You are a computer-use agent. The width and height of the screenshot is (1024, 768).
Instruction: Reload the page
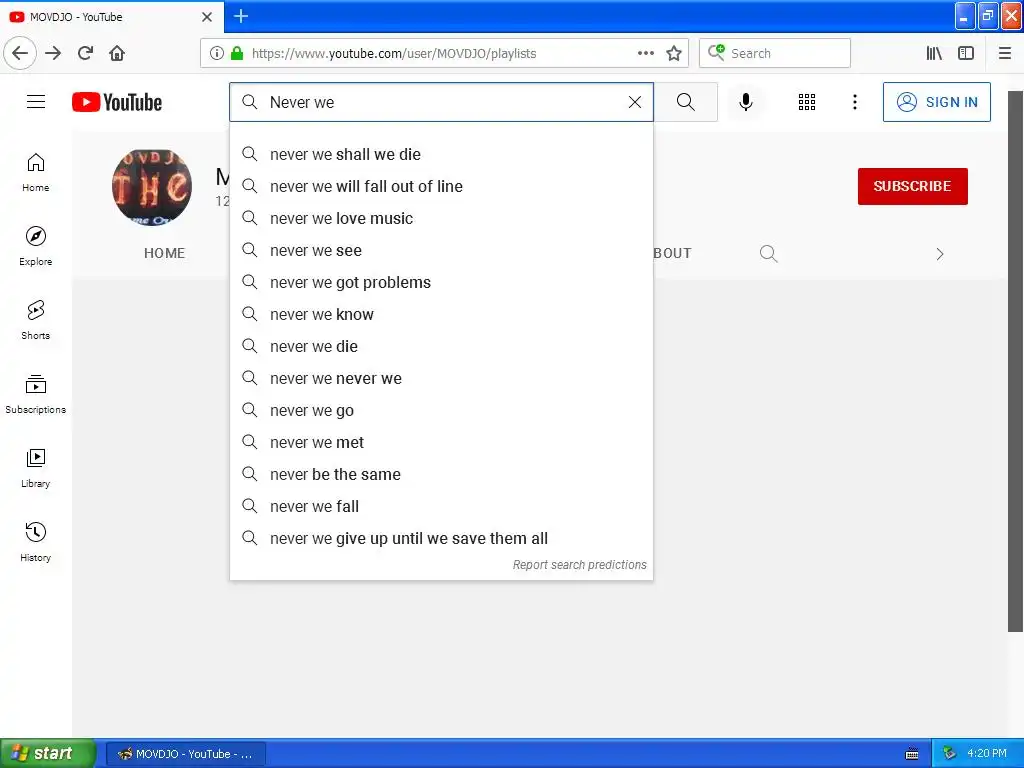(85, 53)
